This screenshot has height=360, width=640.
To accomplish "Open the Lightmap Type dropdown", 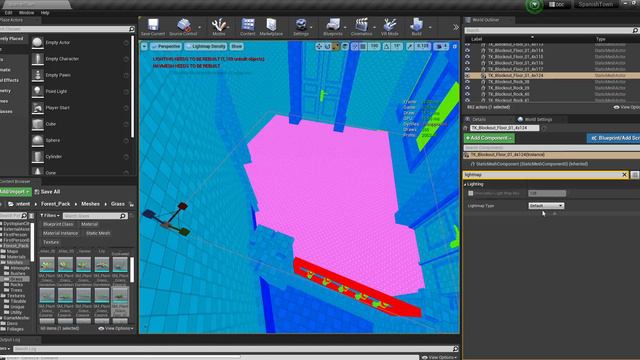I will [546, 206].
